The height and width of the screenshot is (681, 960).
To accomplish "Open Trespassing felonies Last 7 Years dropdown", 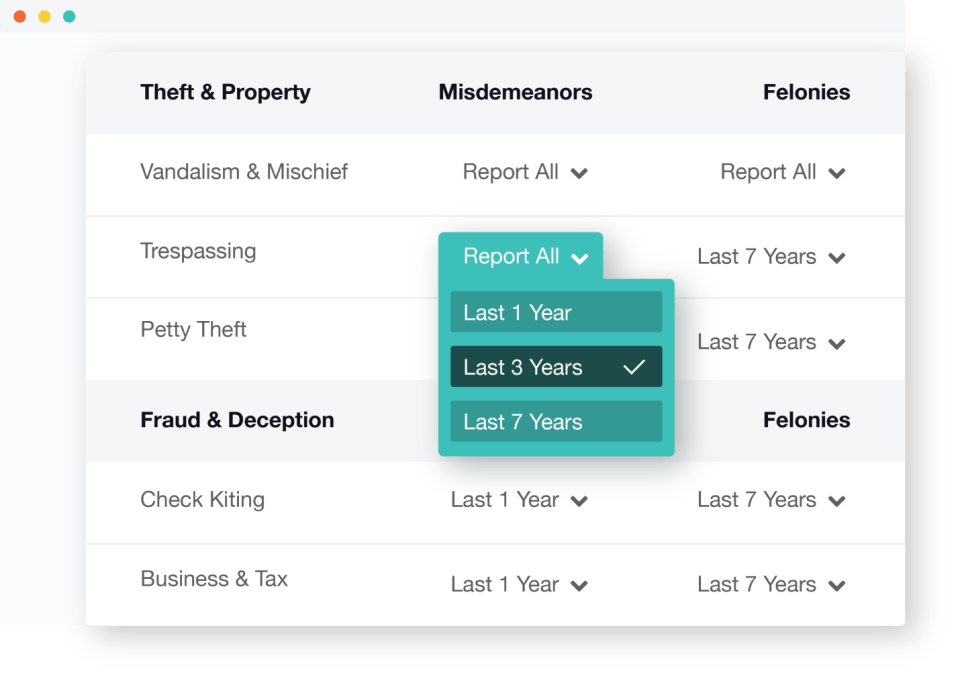I will 771,257.
